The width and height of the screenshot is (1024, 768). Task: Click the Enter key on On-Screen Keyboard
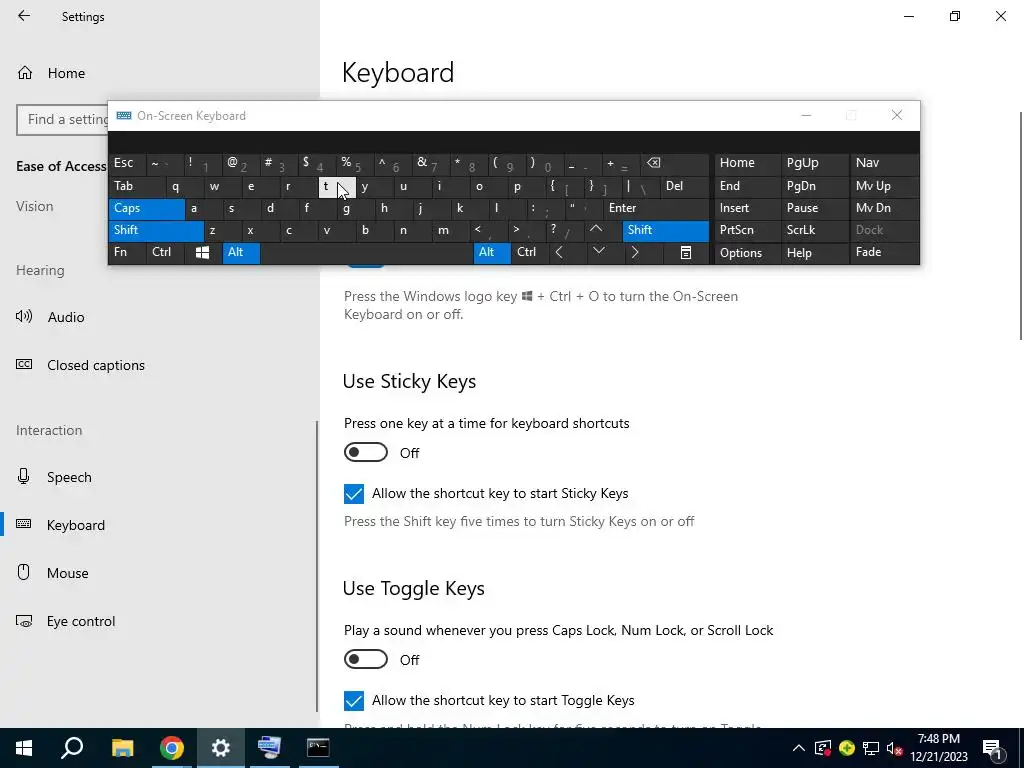656,208
